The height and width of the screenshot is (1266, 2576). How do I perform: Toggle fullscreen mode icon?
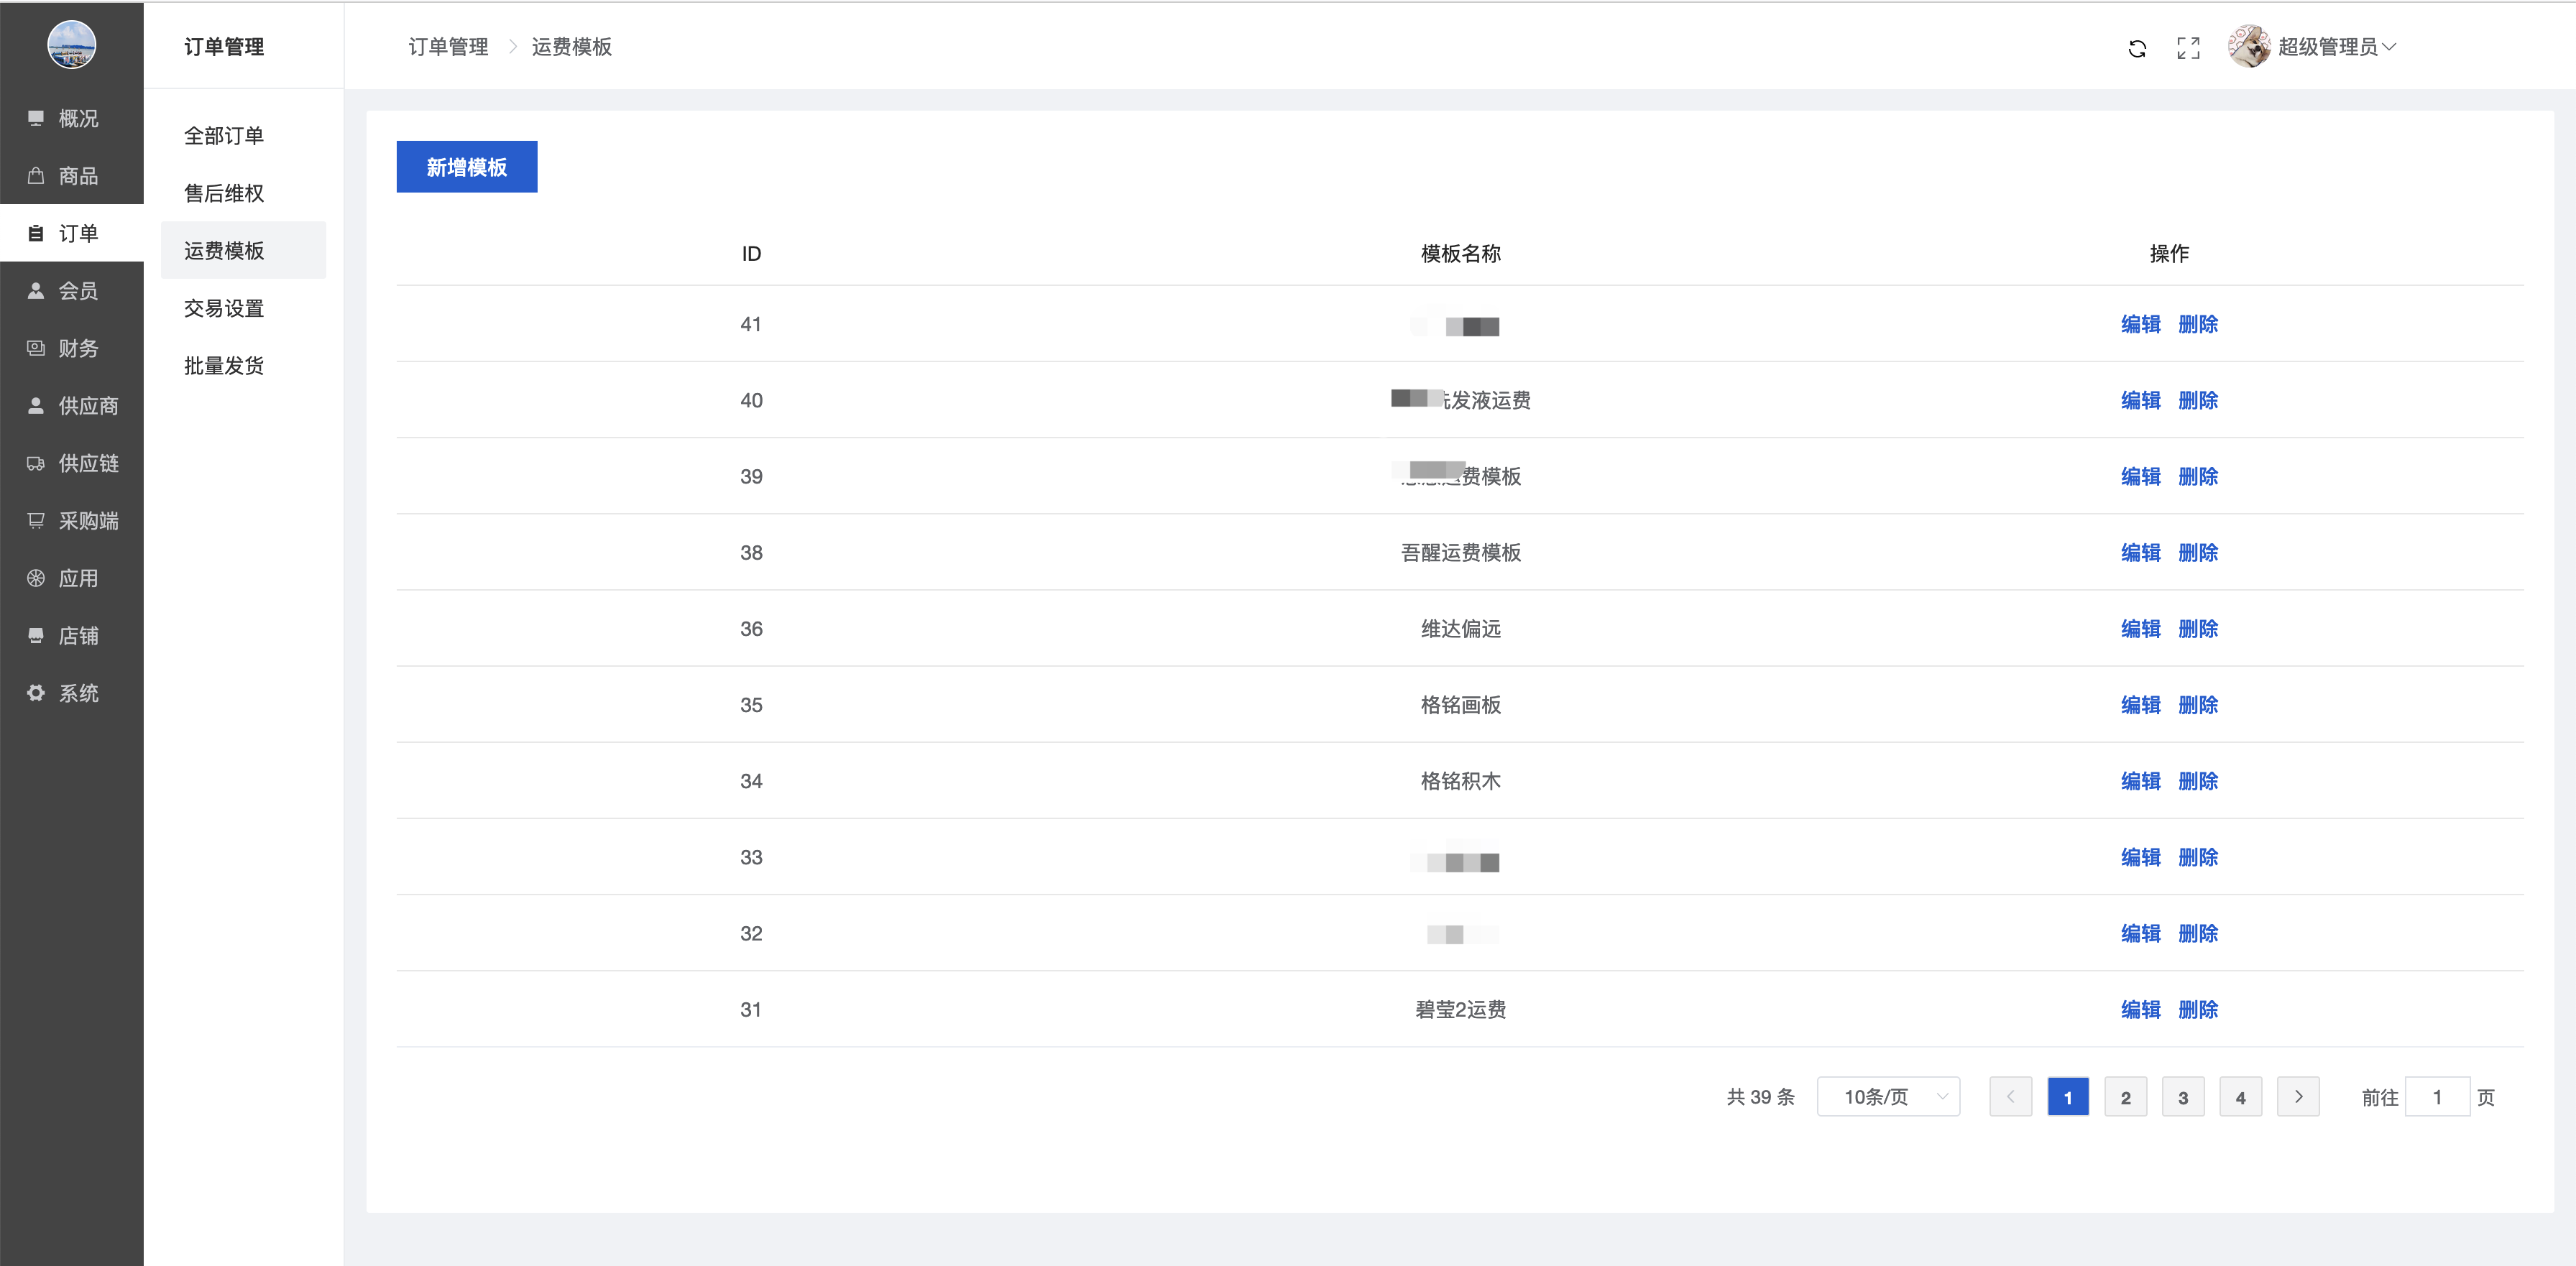pos(2188,48)
